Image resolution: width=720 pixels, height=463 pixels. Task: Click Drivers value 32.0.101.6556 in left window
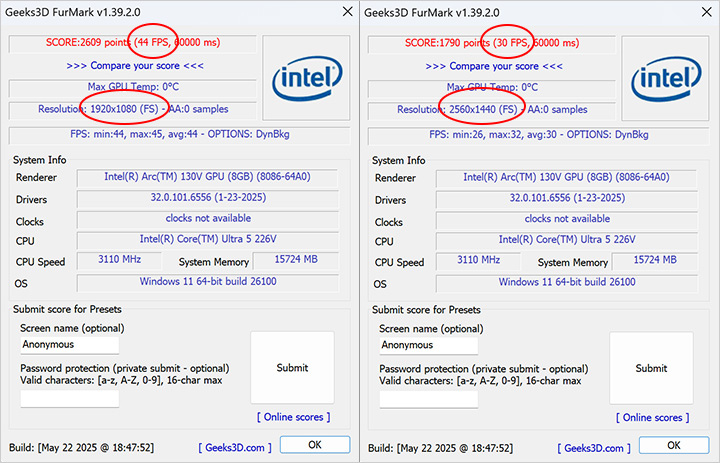tap(208, 198)
